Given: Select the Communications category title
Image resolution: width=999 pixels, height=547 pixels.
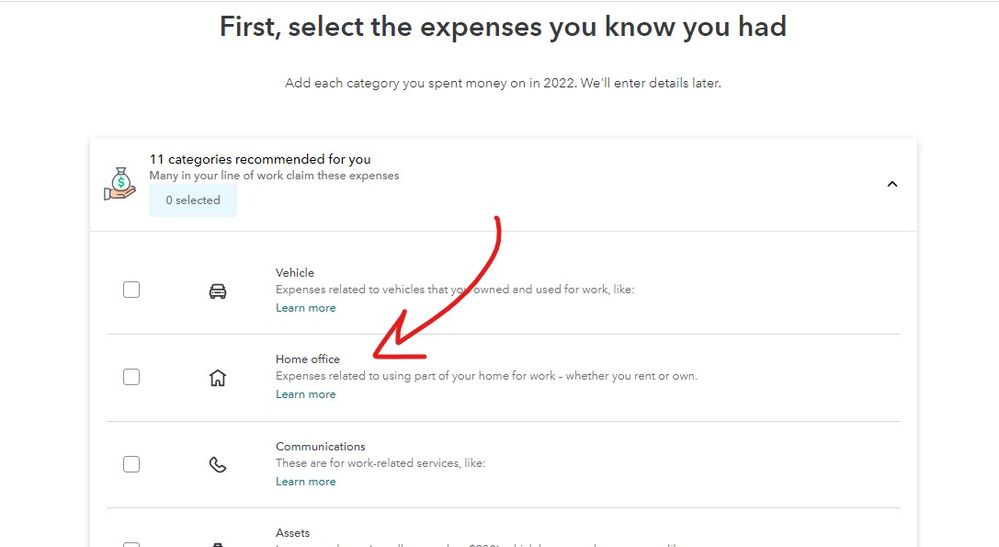Looking at the screenshot, I should click(320, 446).
